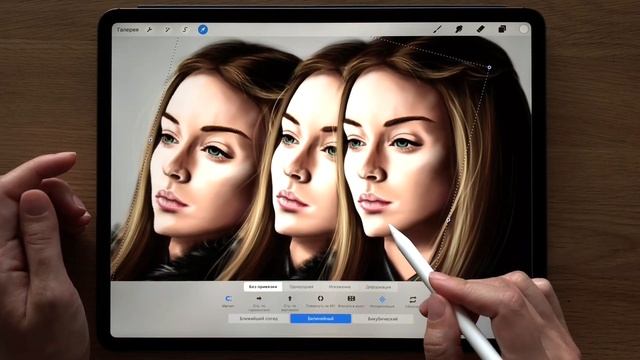640x360 pixels.
Task: Switch to the Искажение (Distort) tab
Action: tap(340, 287)
